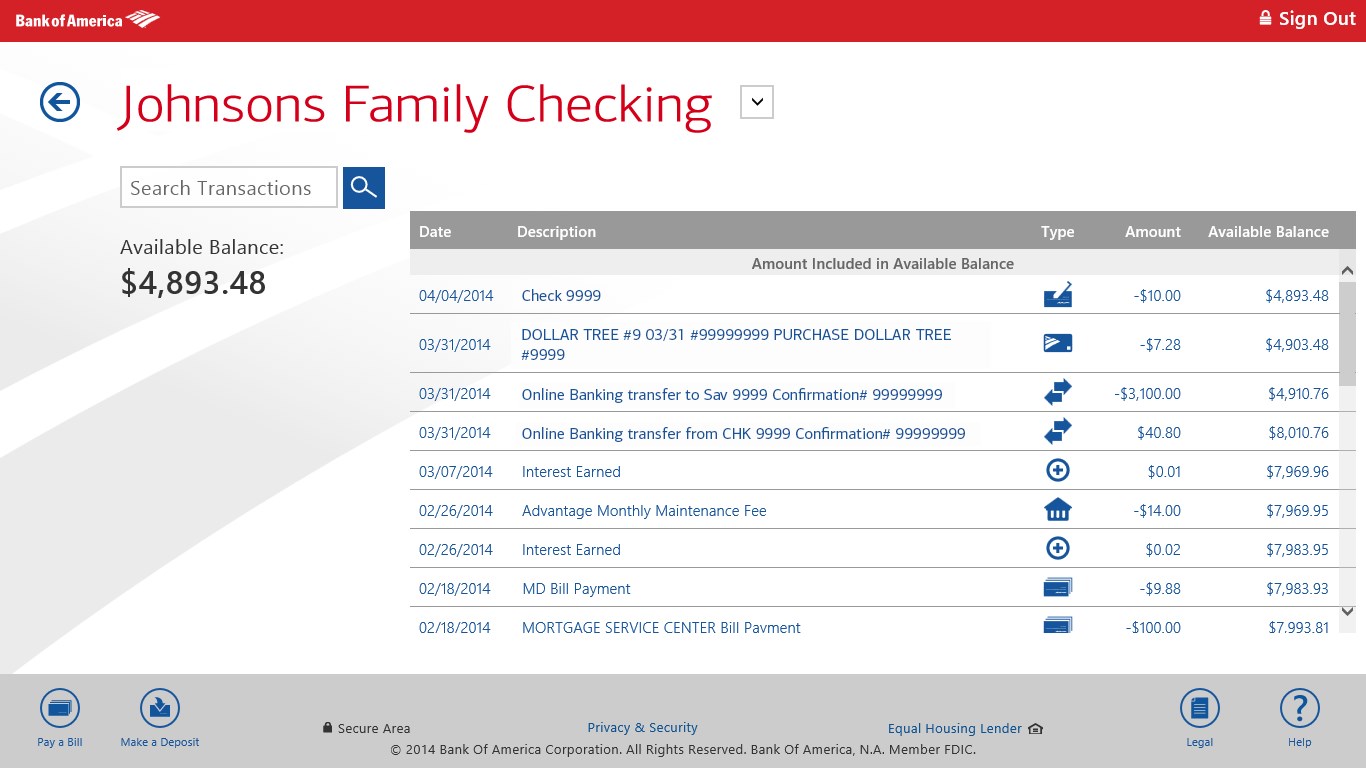
Task: Click the search magnifying glass icon
Action: pyautogui.click(x=363, y=187)
